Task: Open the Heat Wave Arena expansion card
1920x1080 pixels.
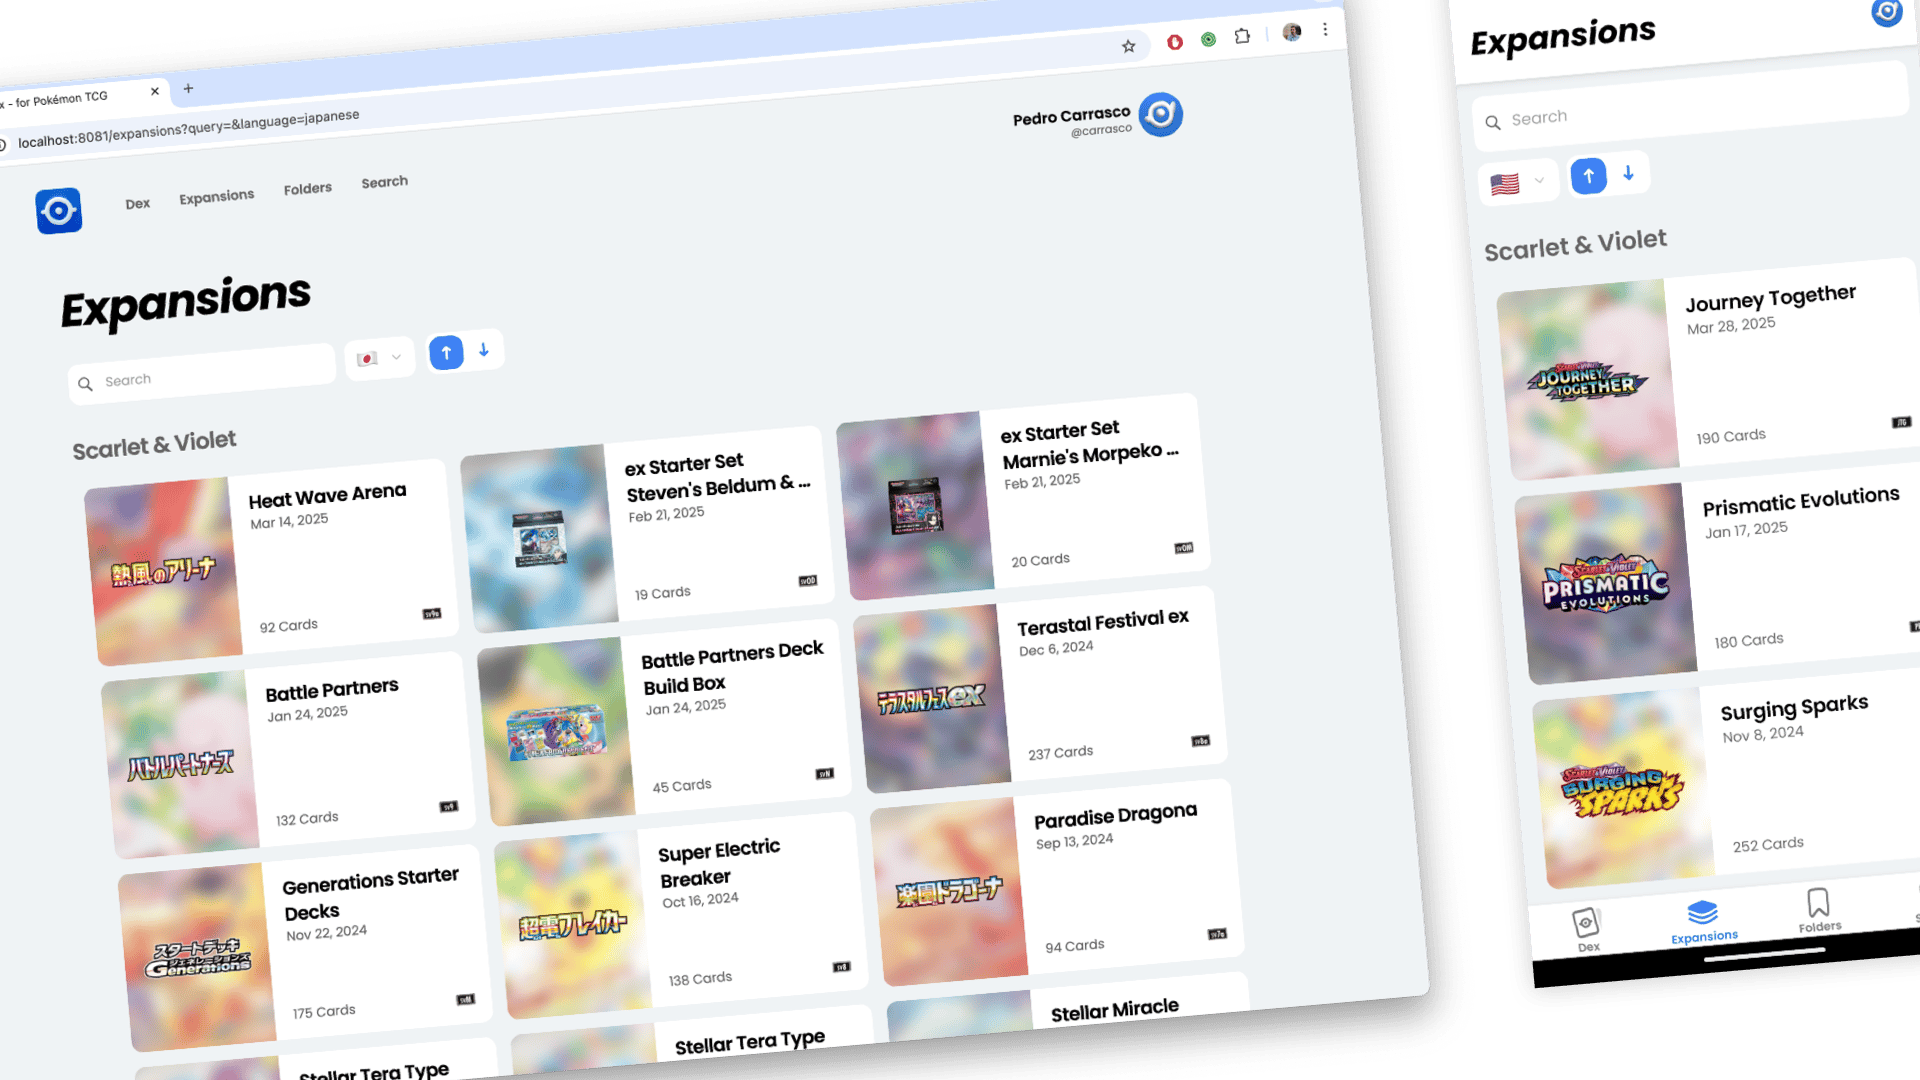Action: coord(272,563)
